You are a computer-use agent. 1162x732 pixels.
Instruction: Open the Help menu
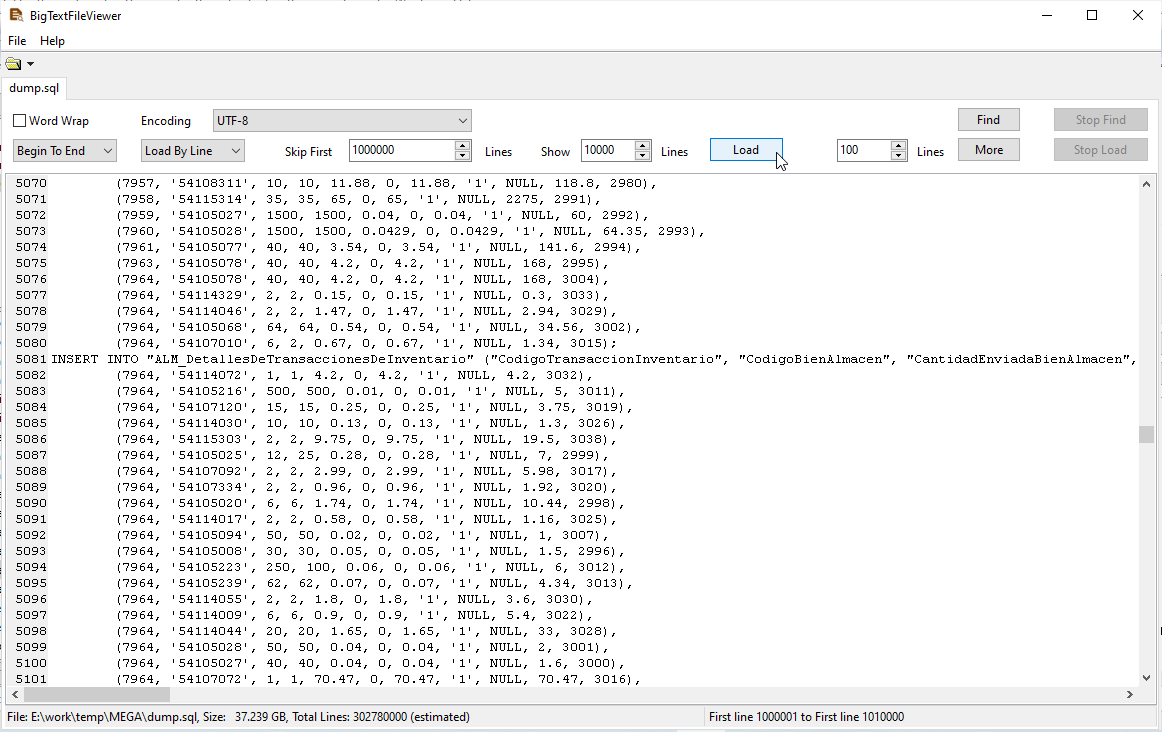52,41
